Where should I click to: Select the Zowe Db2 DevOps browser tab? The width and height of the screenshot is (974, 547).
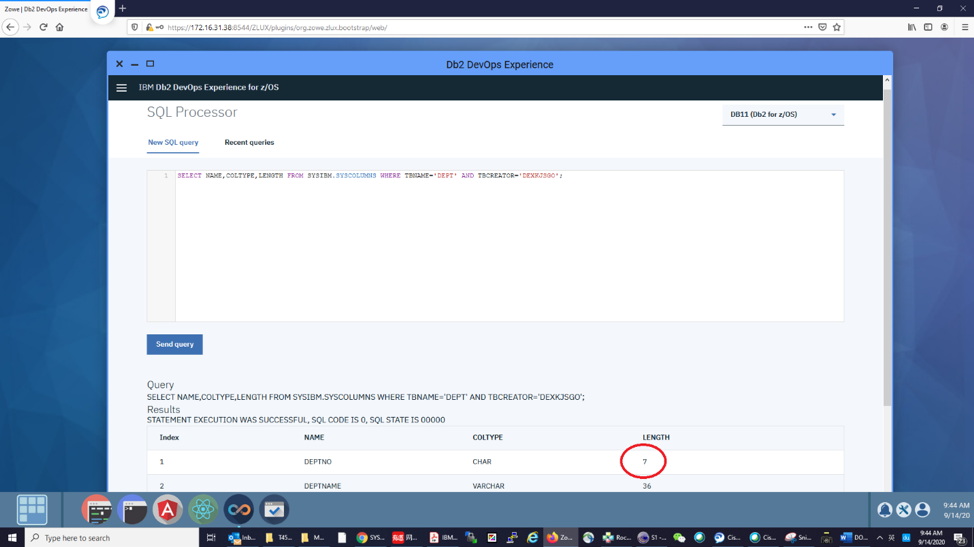tap(46, 9)
